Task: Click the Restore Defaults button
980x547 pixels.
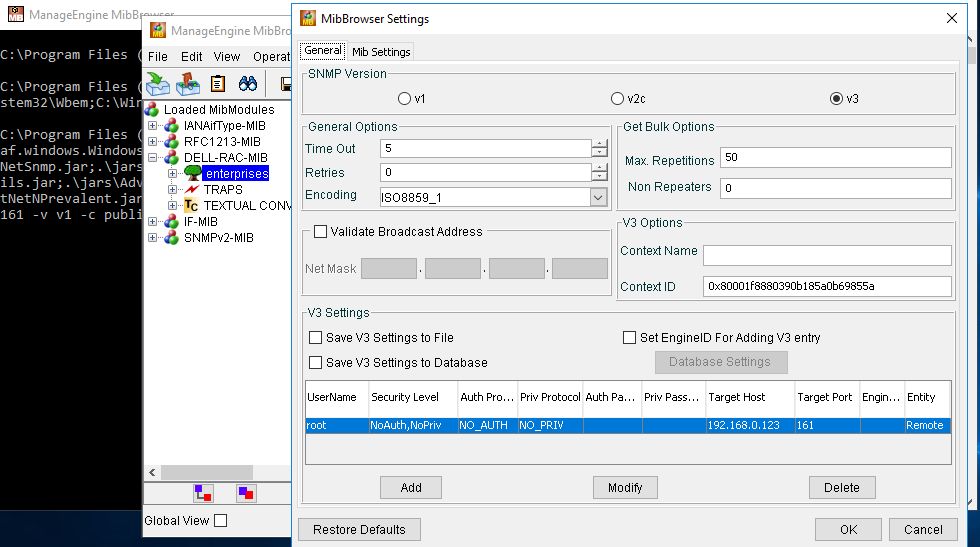Action: pos(359,529)
